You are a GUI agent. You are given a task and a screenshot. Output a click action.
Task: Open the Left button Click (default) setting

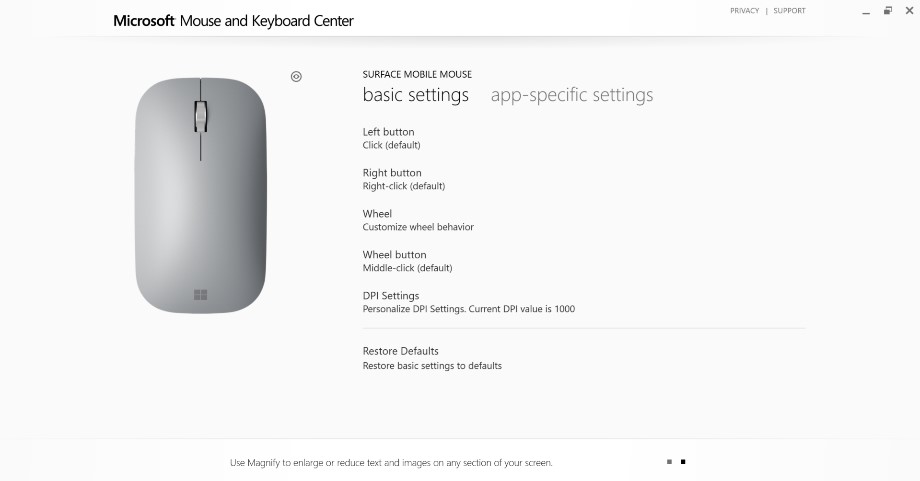pyautogui.click(x=391, y=138)
